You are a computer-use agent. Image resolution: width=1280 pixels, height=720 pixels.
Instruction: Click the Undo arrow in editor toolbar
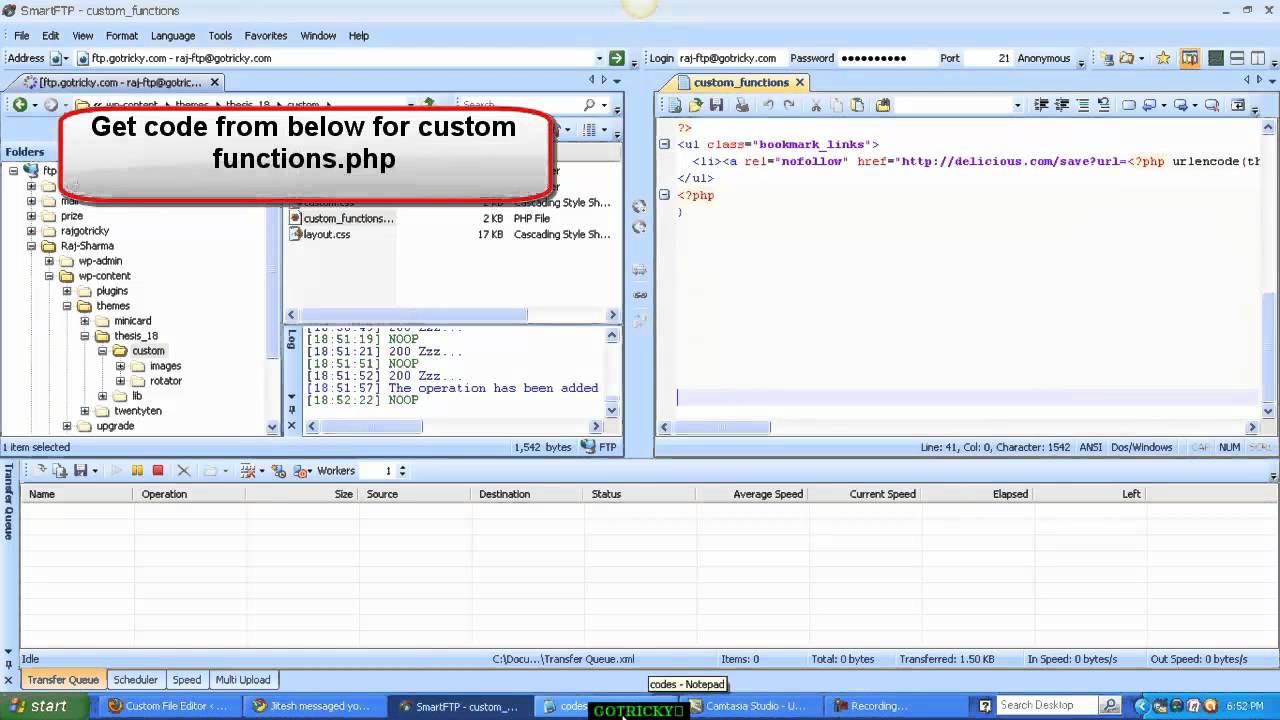(x=768, y=105)
